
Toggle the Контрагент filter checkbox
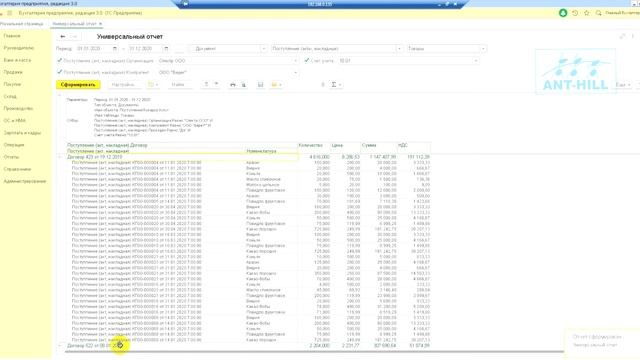tap(60, 72)
